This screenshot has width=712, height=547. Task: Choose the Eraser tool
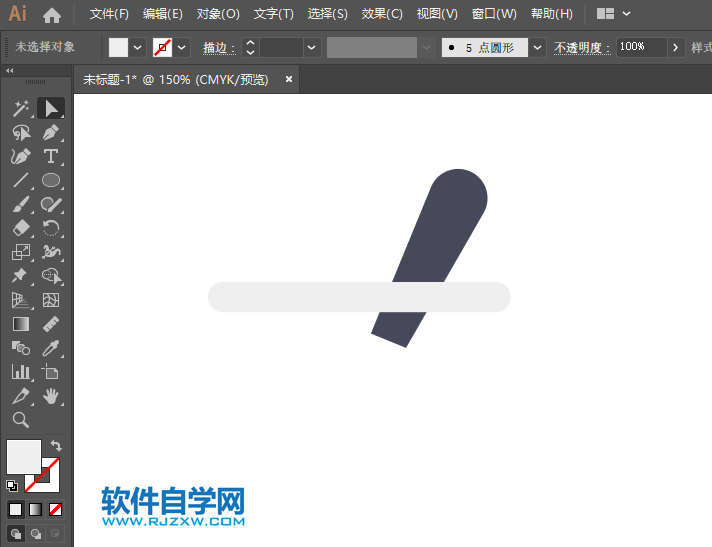click(21, 228)
